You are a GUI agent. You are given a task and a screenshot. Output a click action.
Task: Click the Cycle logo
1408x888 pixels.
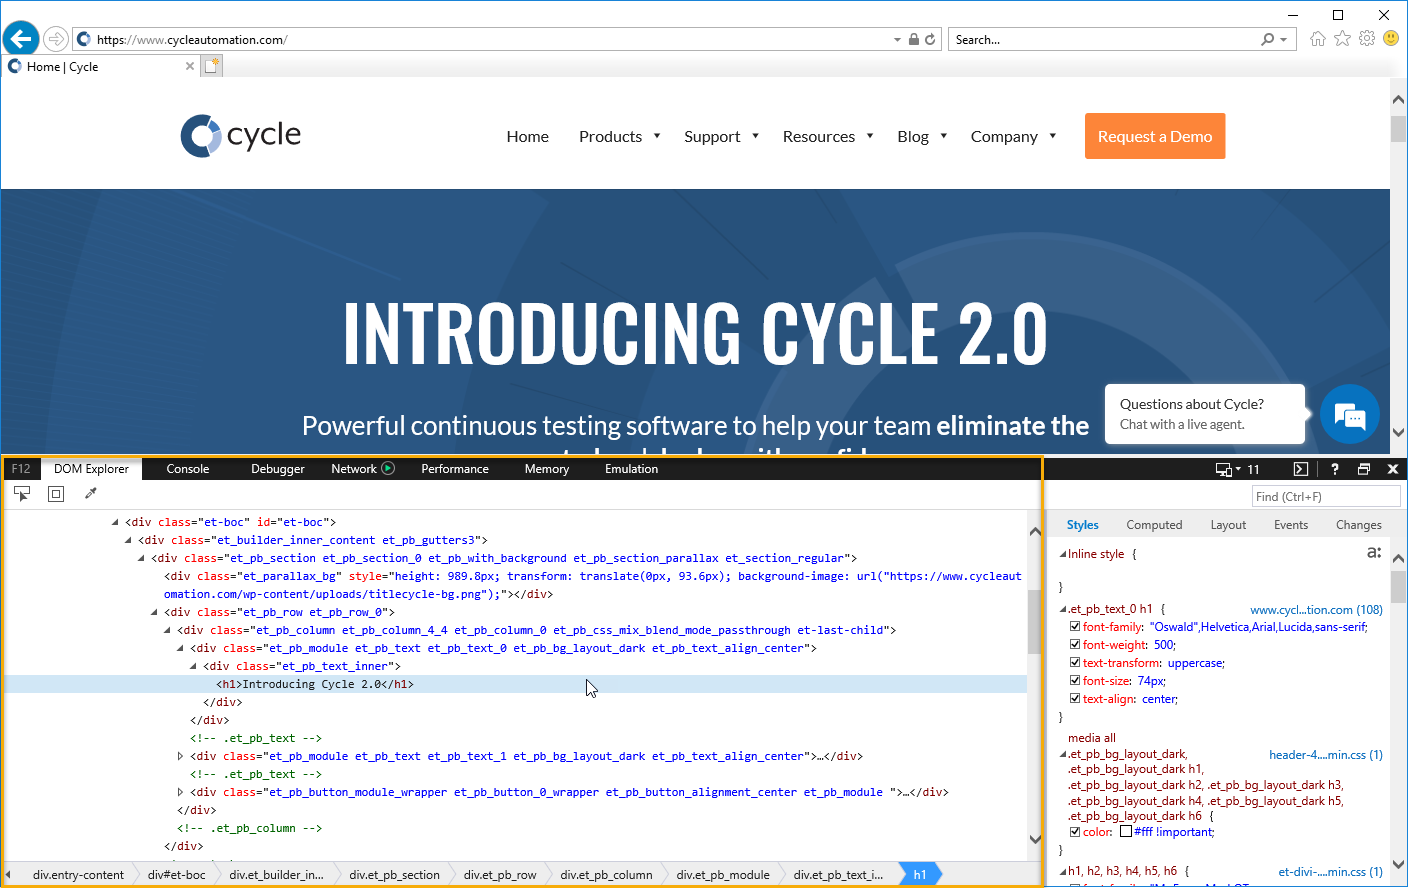[240, 135]
